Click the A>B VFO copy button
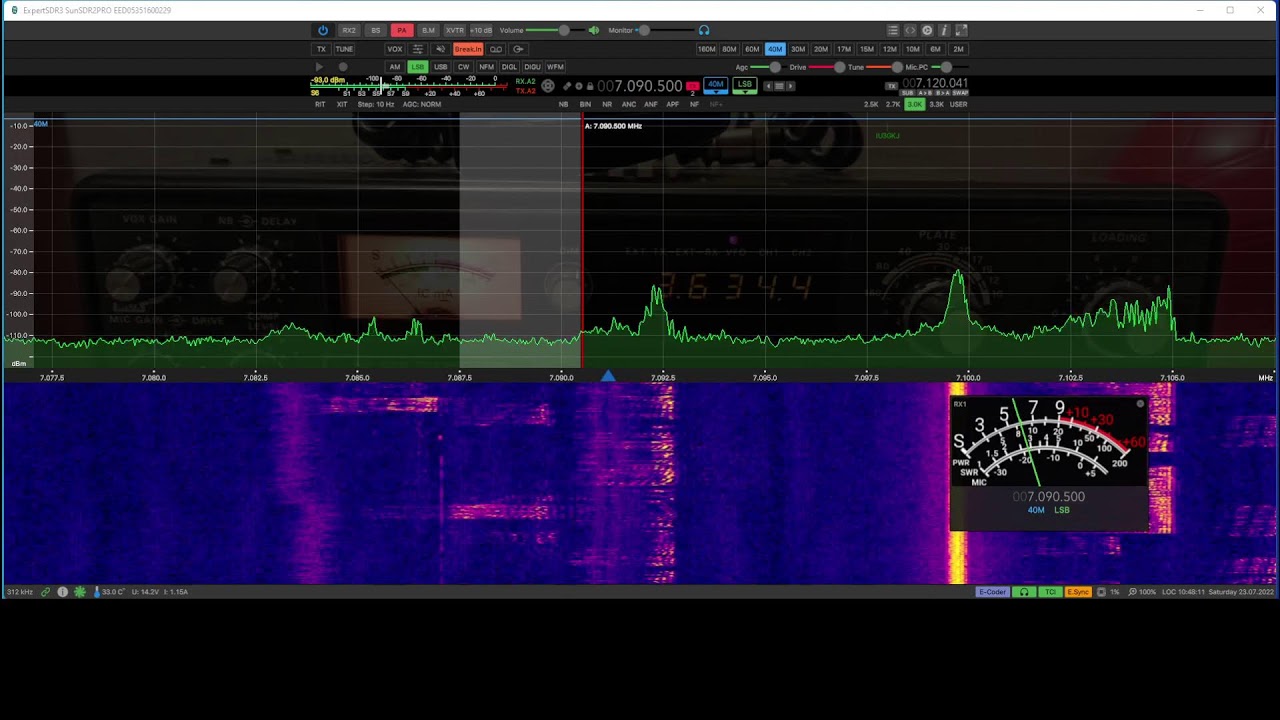Viewport: 1280px width, 720px height. pyautogui.click(x=925, y=93)
